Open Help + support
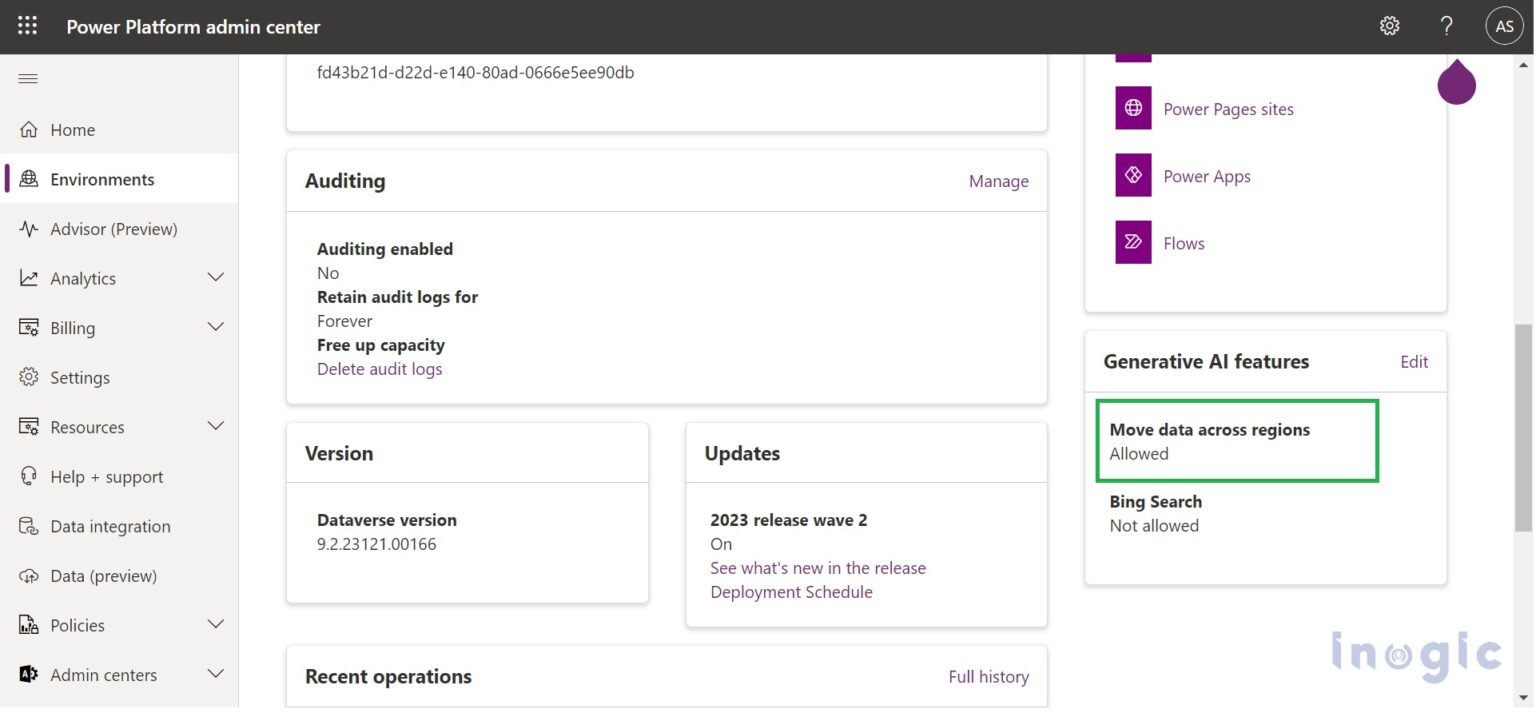Screen dimensions: 1536x713 (107, 476)
